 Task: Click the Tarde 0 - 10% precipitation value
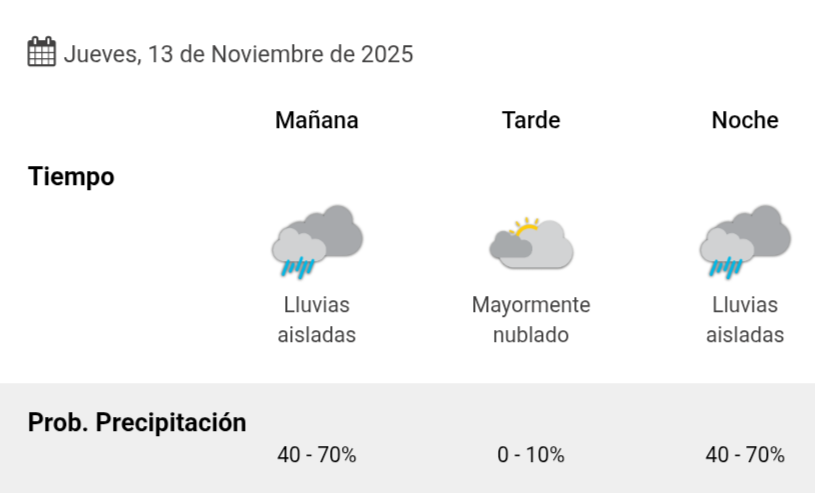(531, 455)
